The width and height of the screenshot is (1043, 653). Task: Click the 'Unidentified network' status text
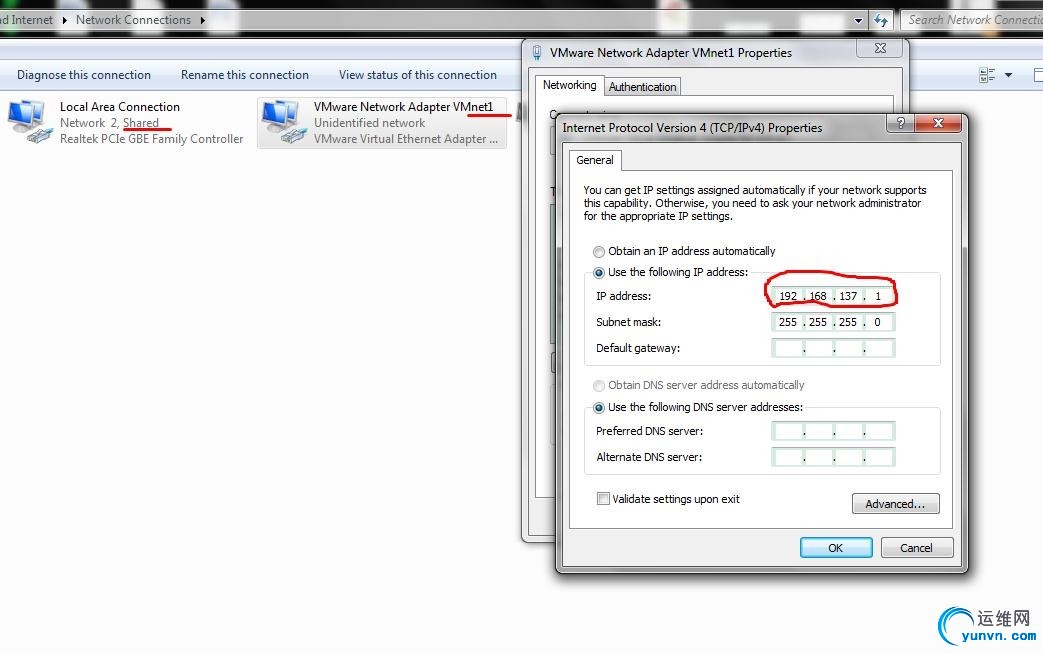pos(369,123)
